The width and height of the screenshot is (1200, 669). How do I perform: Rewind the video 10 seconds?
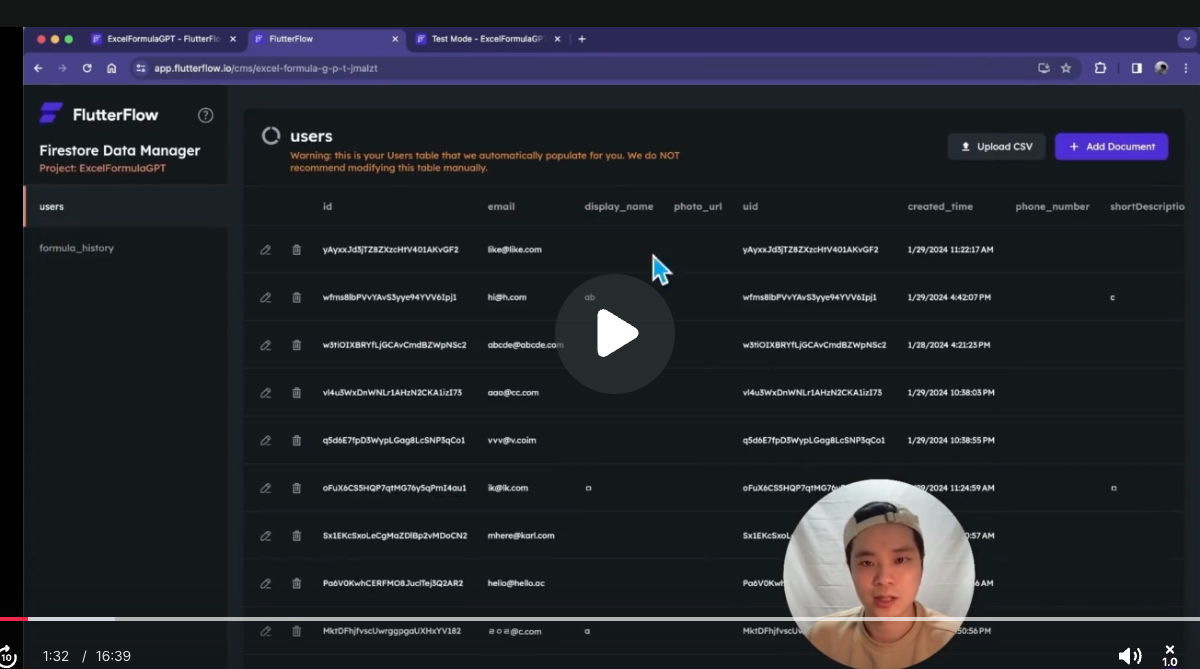(8, 656)
